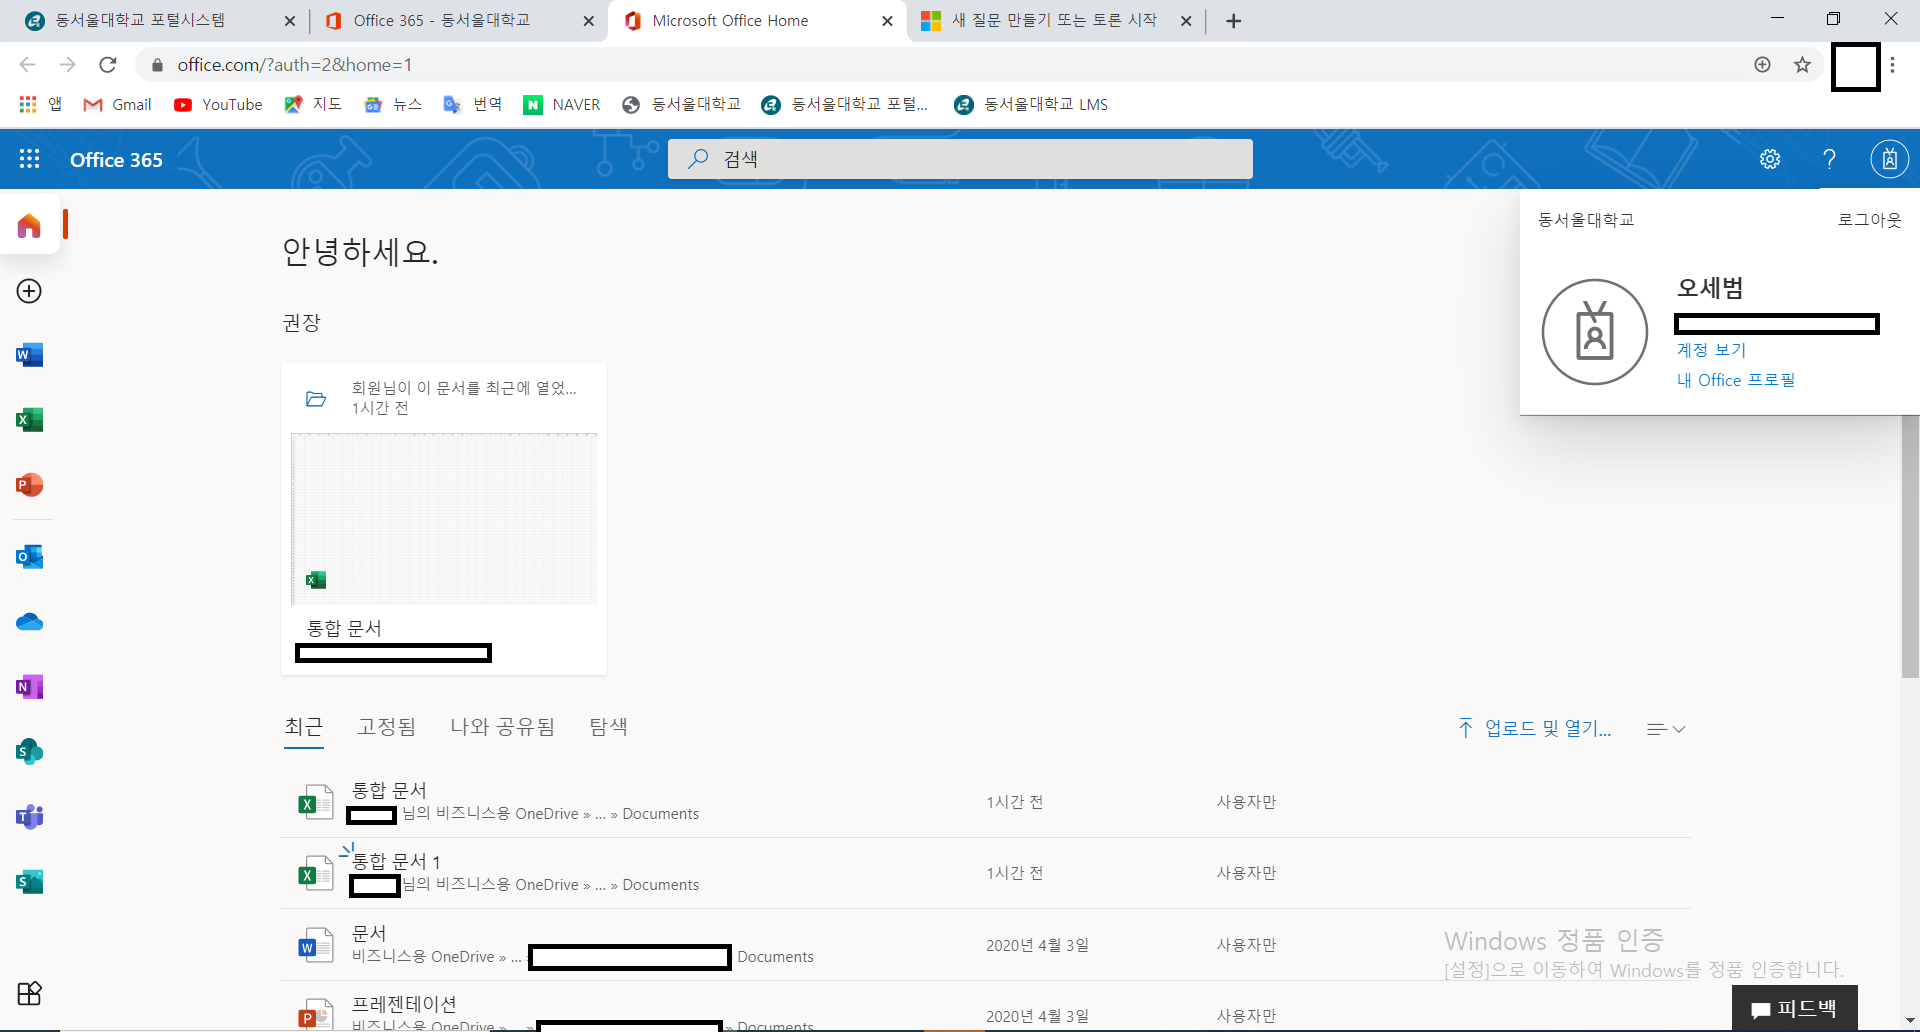Click the browser address bar URL

(x=295, y=65)
